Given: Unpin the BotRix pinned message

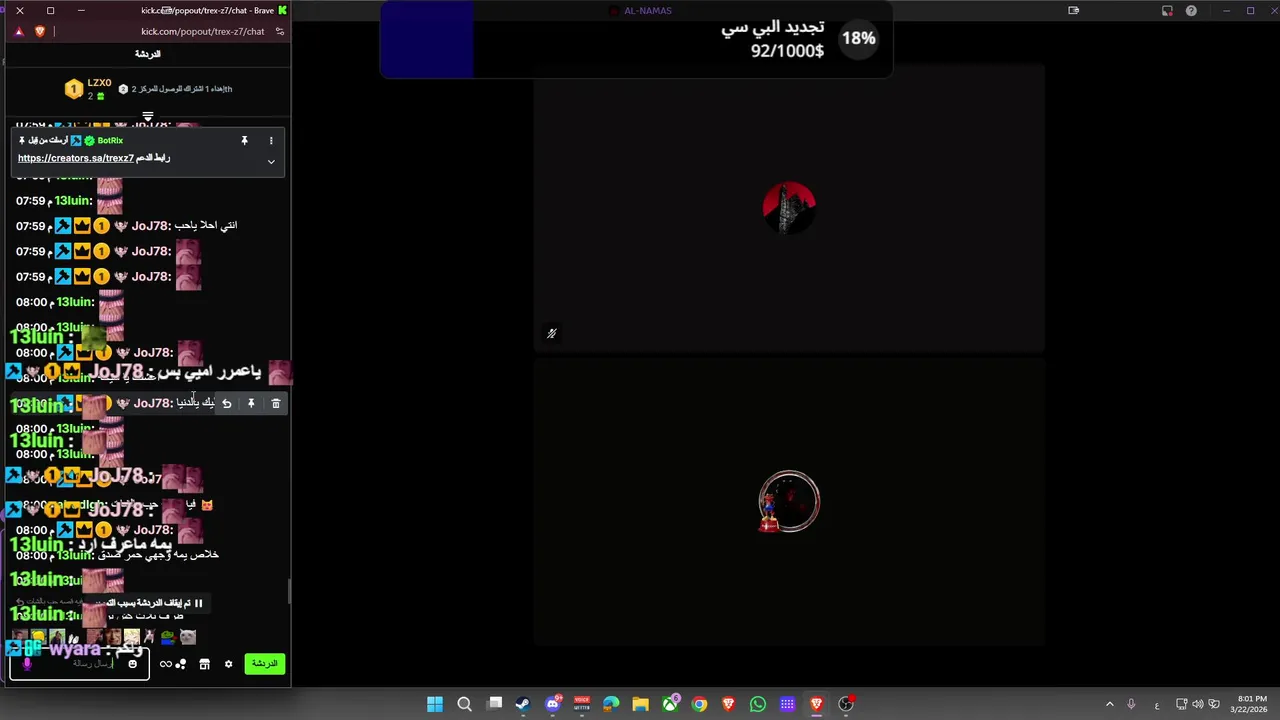Looking at the screenshot, I should [x=244, y=141].
